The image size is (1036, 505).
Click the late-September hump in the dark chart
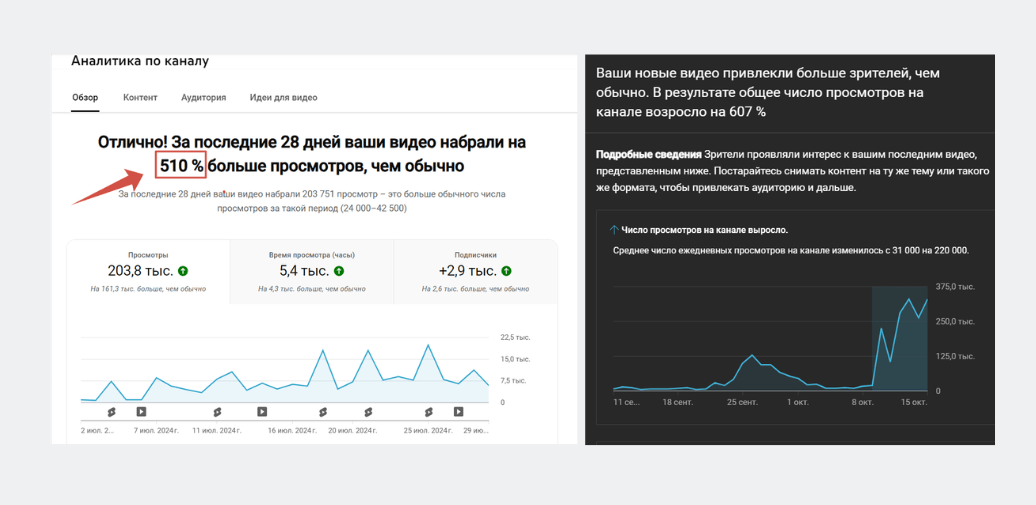[753, 372]
